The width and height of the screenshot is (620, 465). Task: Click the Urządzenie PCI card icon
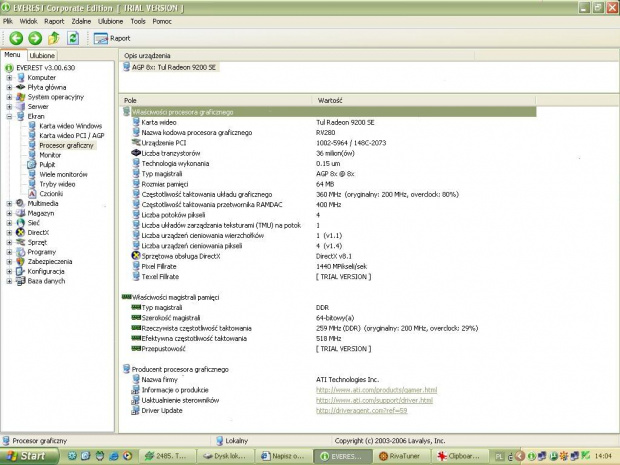[136, 142]
